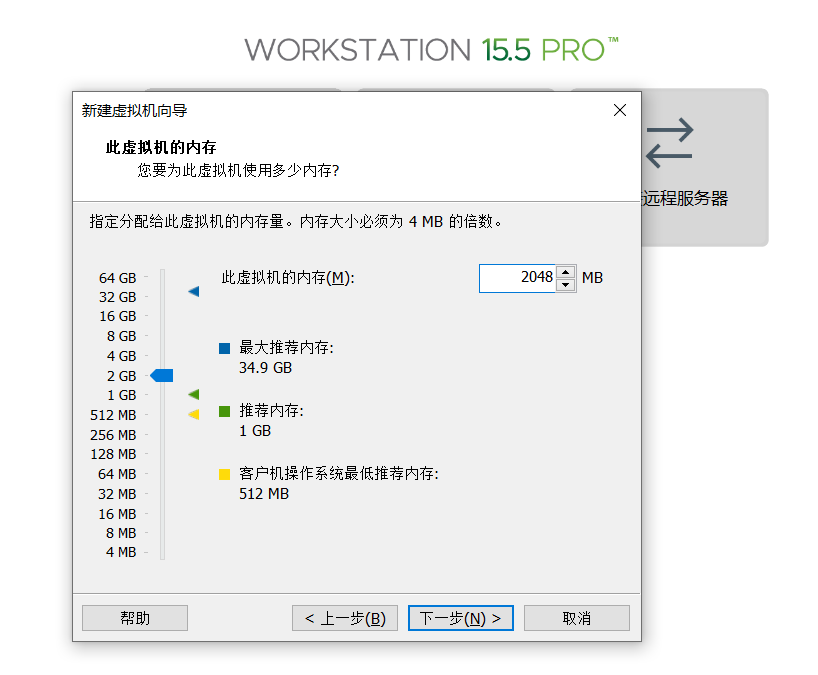Click the 16 GB scale label
Viewport: 818px width, 675px height.
(x=117, y=317)
